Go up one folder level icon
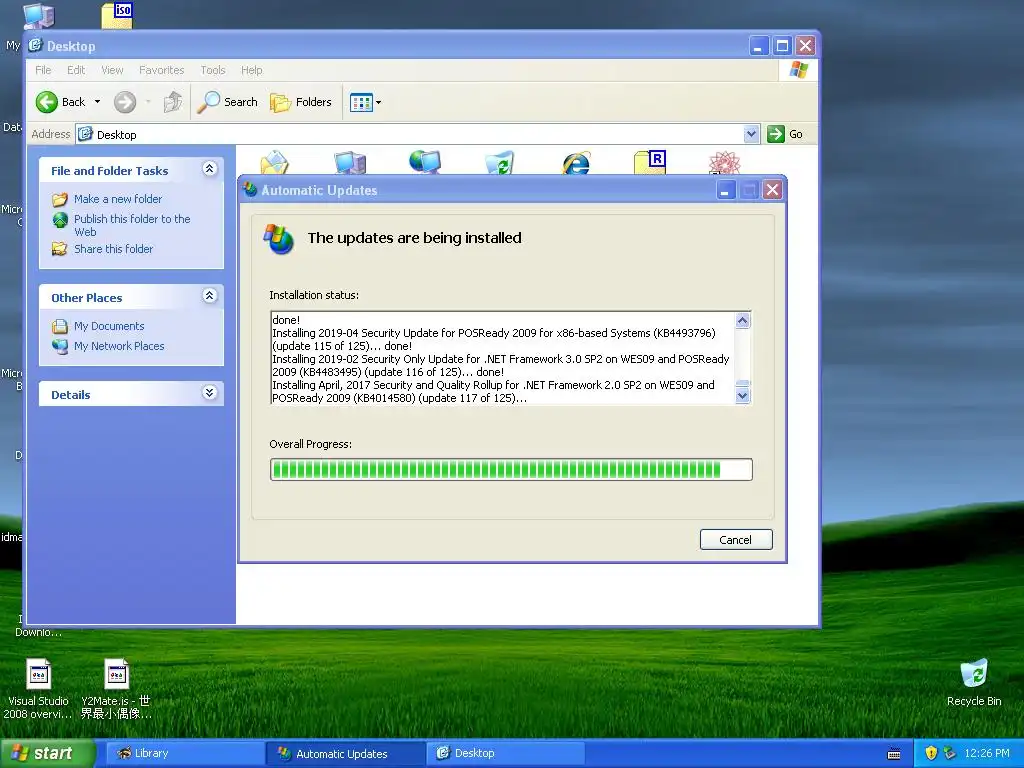The image size is (1024, 768). click(172, 102)
